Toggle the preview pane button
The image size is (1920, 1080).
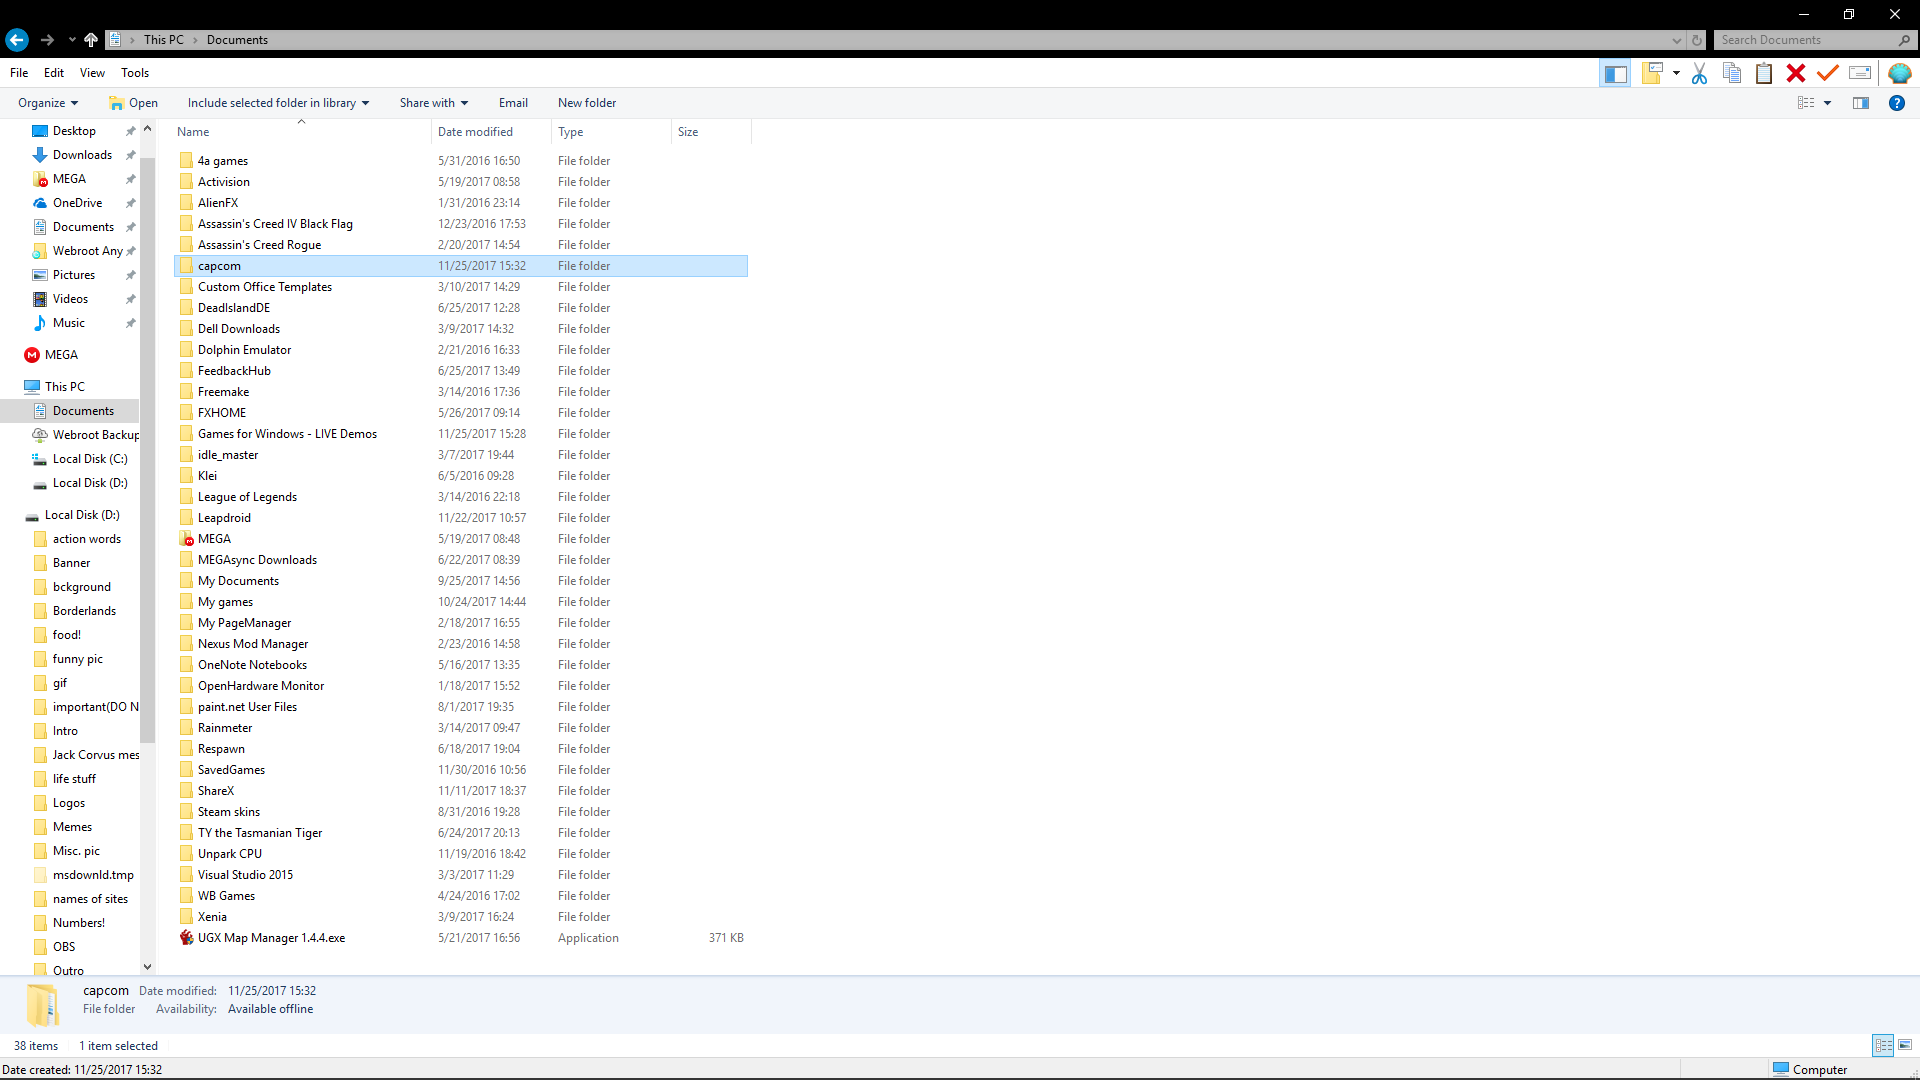[1861, 103]
